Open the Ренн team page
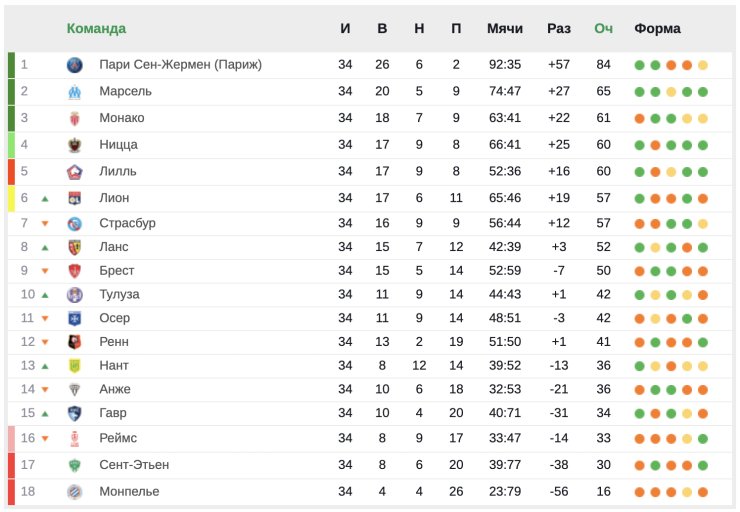This screenshot has width=740, height=512. click(x=114, y=342)
